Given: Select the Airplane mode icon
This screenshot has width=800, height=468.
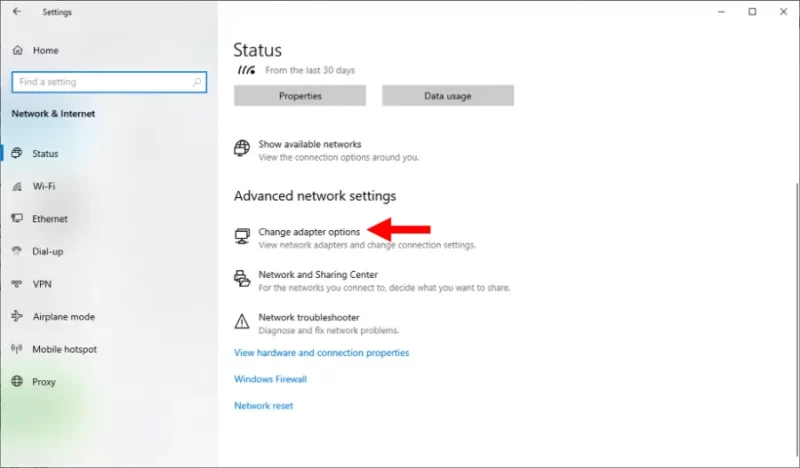Looking at the screenshot, I should coord(17,316).
